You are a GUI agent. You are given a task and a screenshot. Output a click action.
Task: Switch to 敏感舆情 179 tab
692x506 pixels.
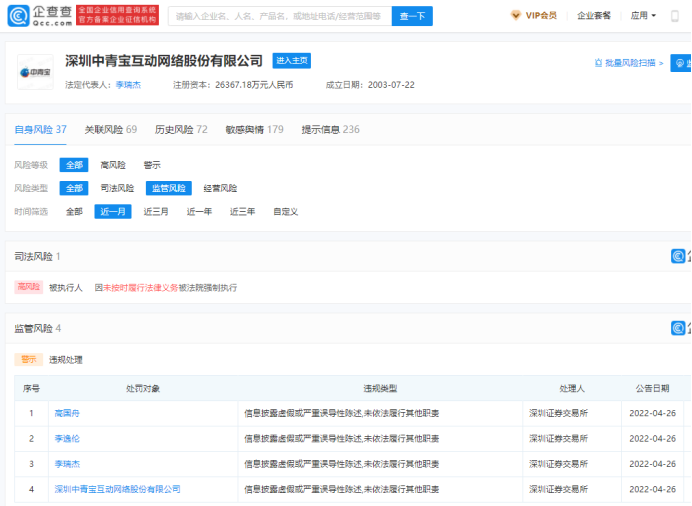pos(254,130)
